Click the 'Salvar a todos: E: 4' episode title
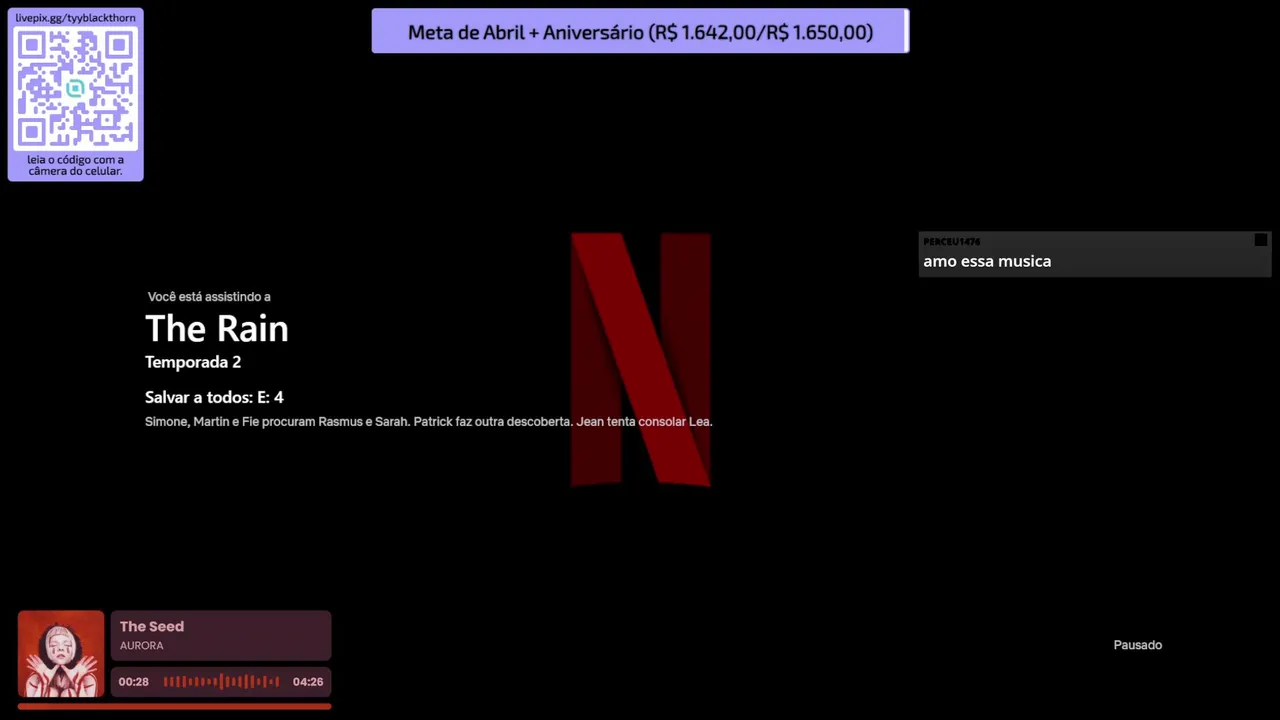Screen dimensions: 1280x720 214,397
